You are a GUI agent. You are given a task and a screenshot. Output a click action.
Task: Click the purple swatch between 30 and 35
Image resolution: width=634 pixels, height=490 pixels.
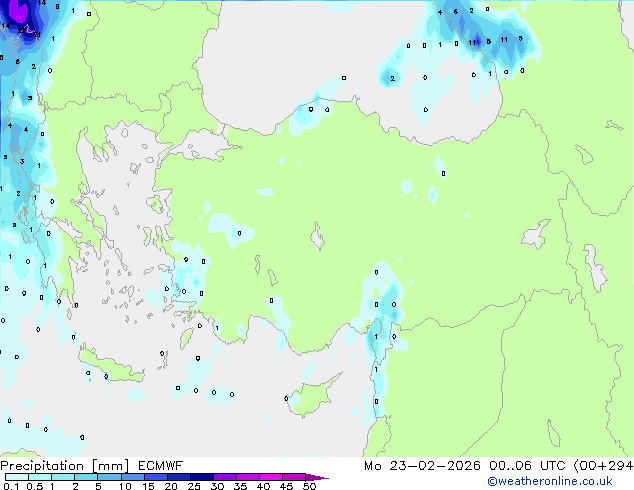point(225,477)
